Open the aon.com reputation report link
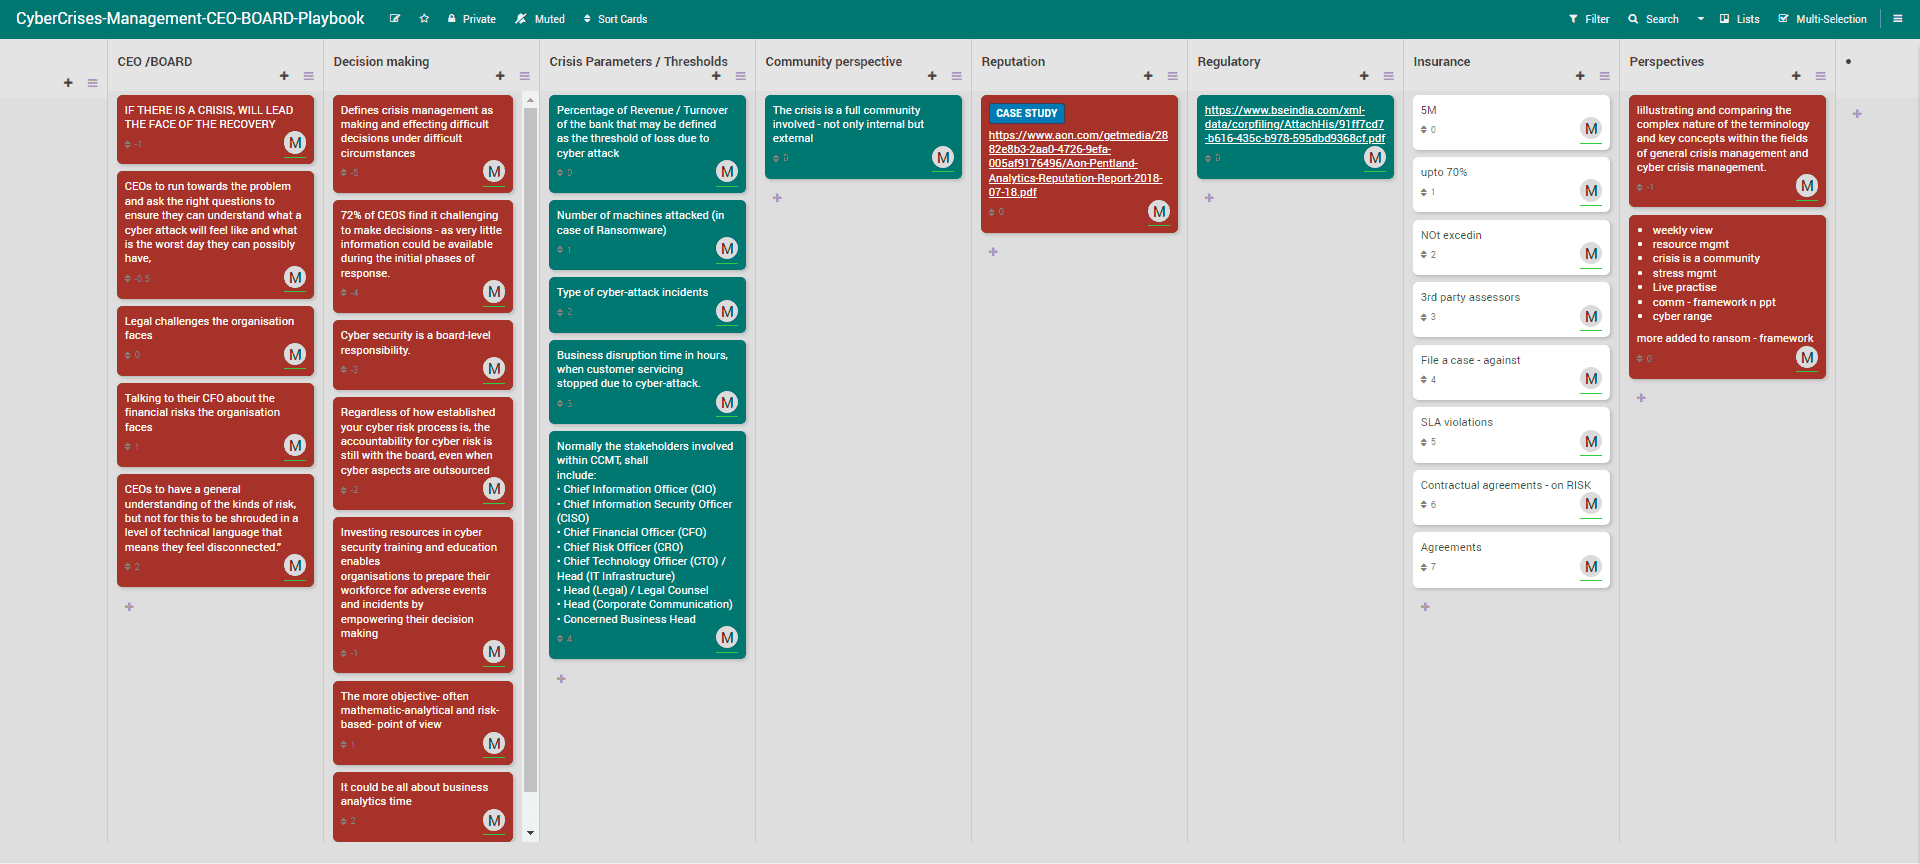Viewport: 1920px width, 864px height. tap(1077, 164)
